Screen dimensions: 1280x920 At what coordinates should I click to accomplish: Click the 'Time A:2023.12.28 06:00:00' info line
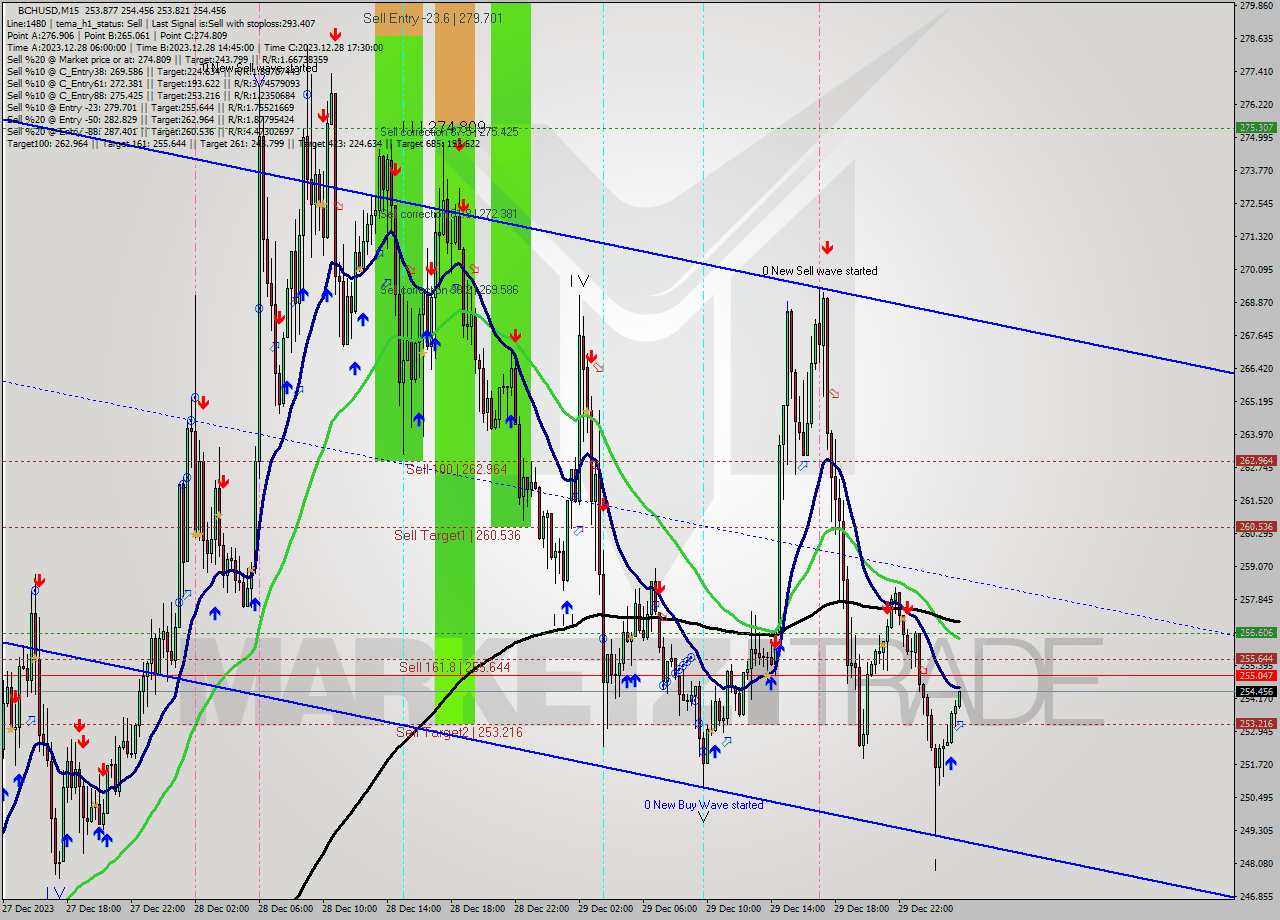coord(195,47)
